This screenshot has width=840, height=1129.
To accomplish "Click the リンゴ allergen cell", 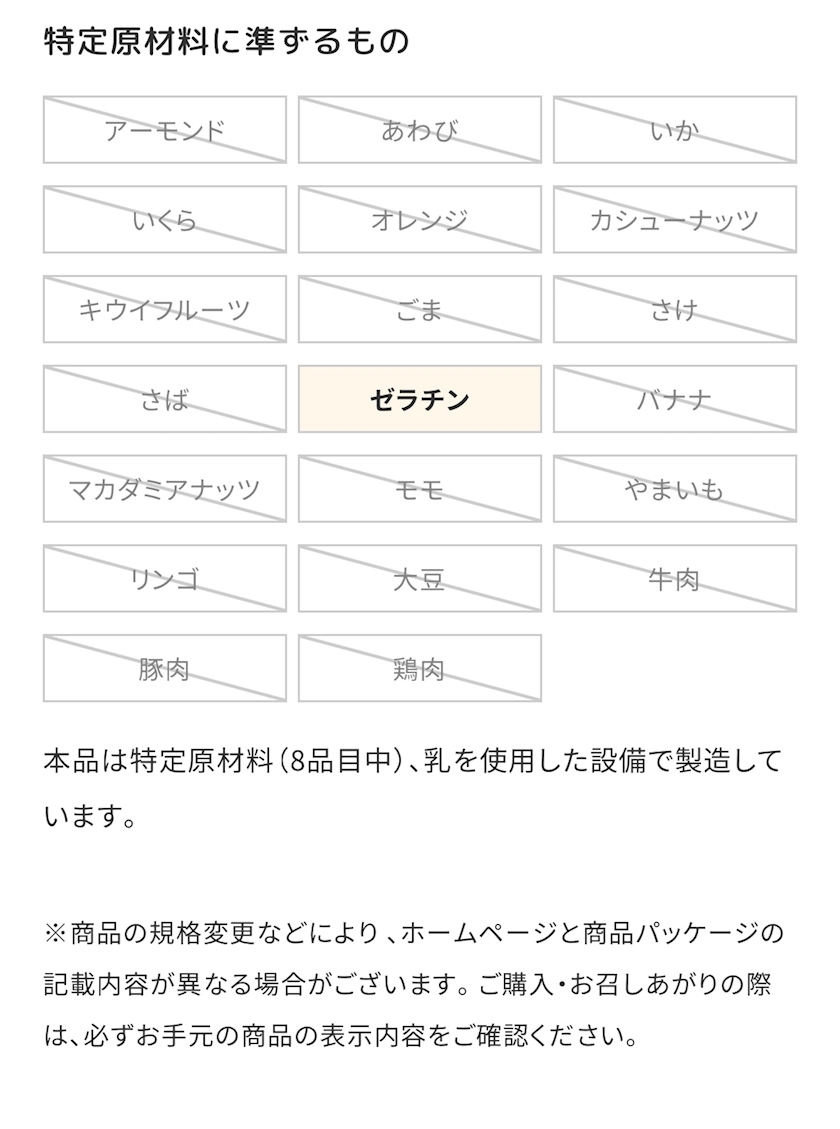I will coord(164,579).
